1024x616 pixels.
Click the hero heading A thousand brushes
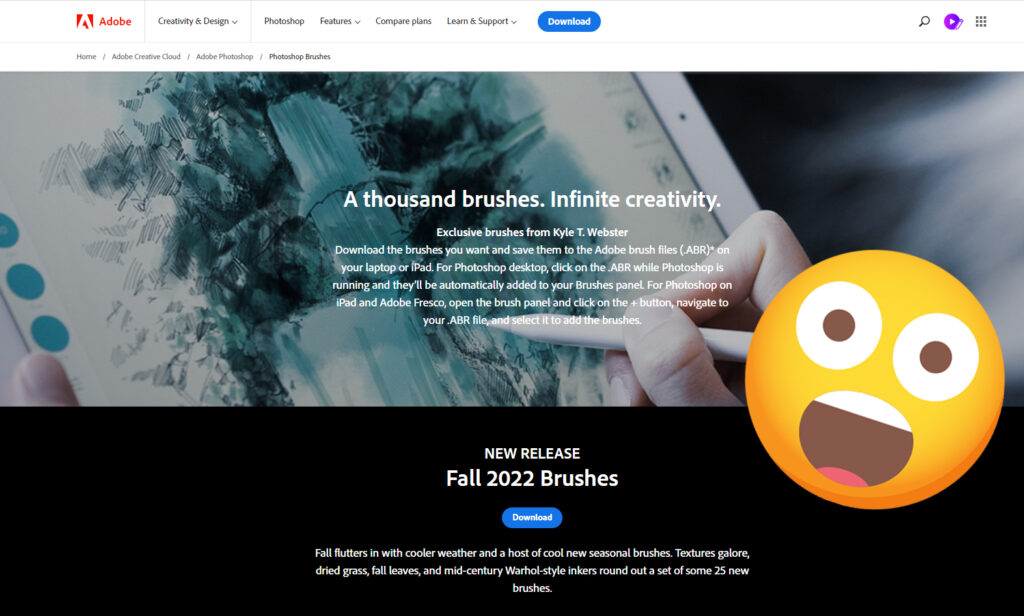[532, 199]
